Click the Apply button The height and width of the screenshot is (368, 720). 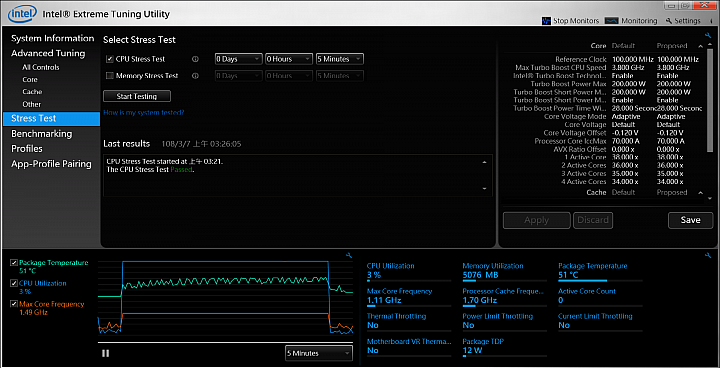tap(537, 220)
